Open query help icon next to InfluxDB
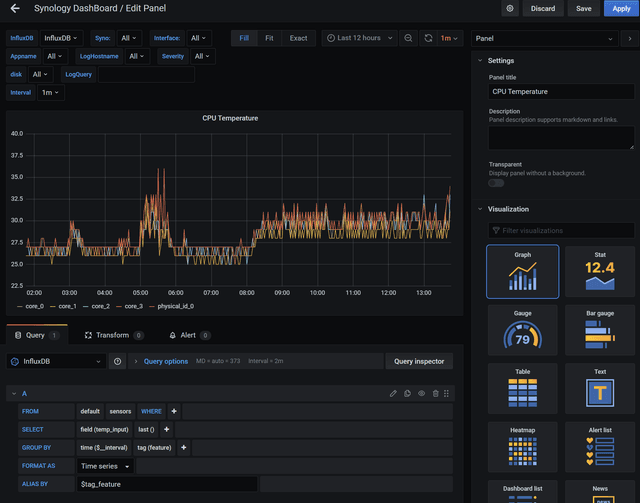Screen dimensions: 640x503 click(x=118, y=361)
